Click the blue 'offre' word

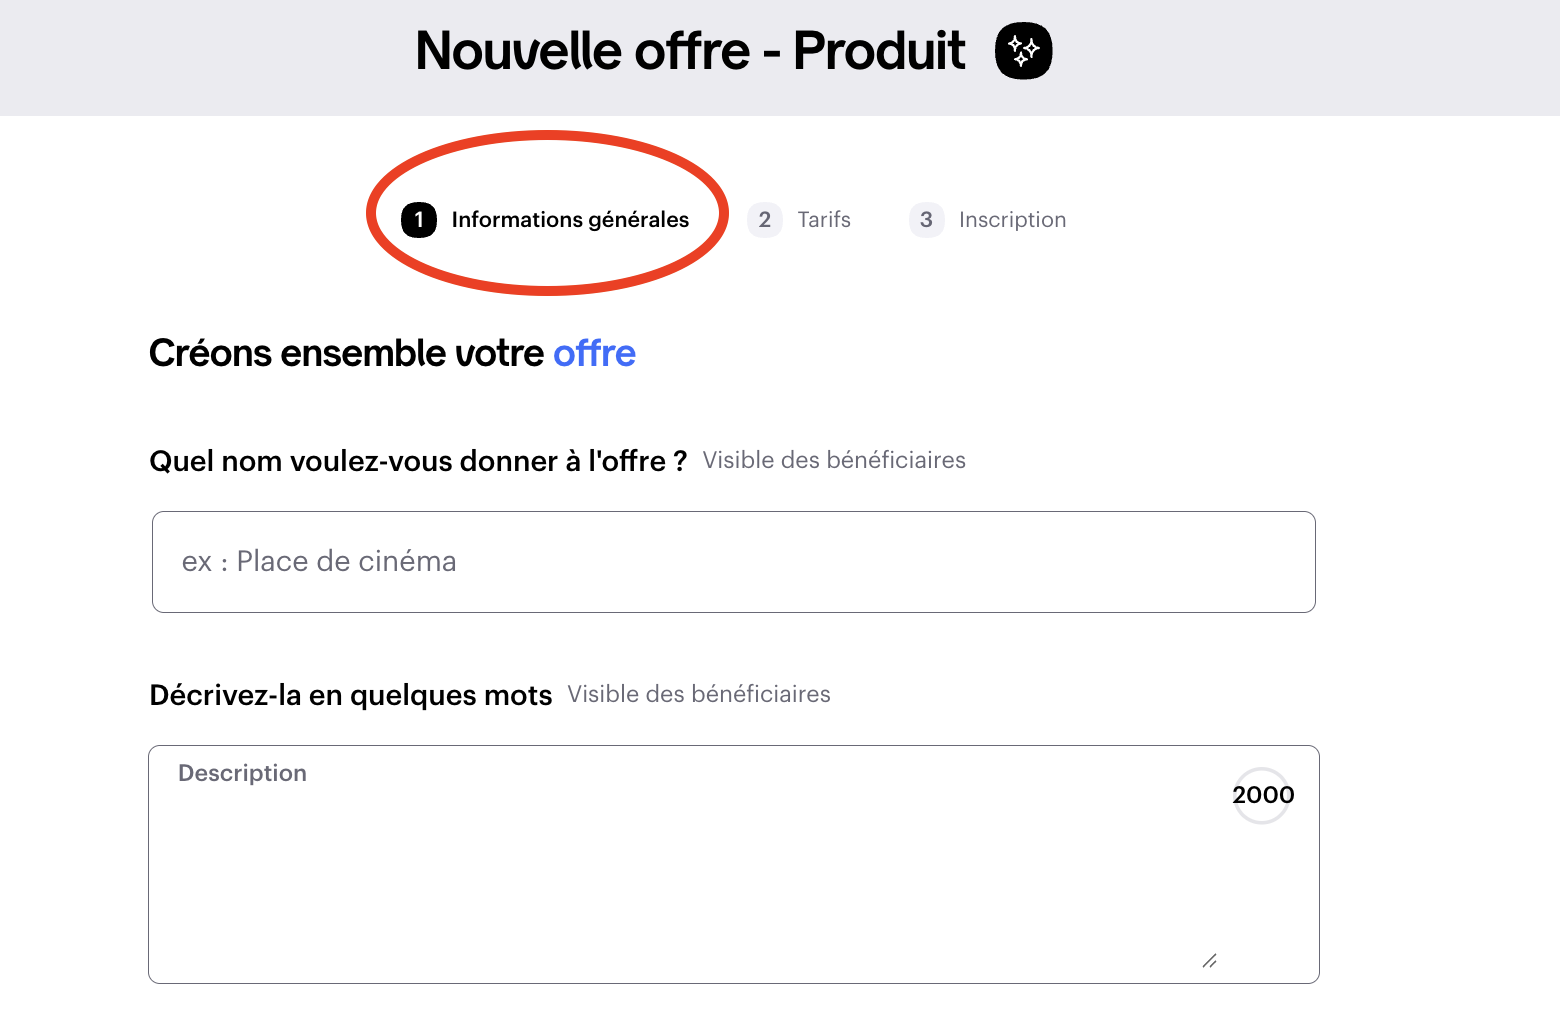pos(594,353)
